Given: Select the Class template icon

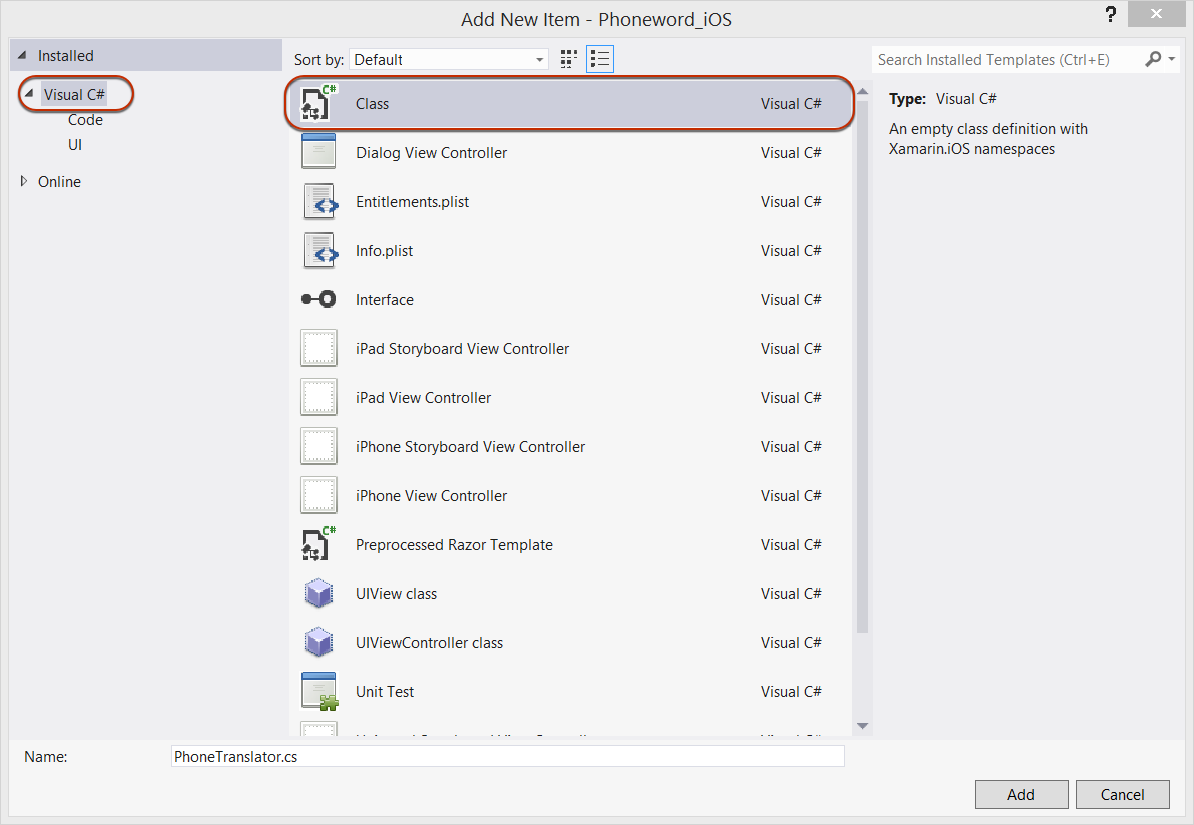Looking at the screenshot, I should (x=319, y=103).
